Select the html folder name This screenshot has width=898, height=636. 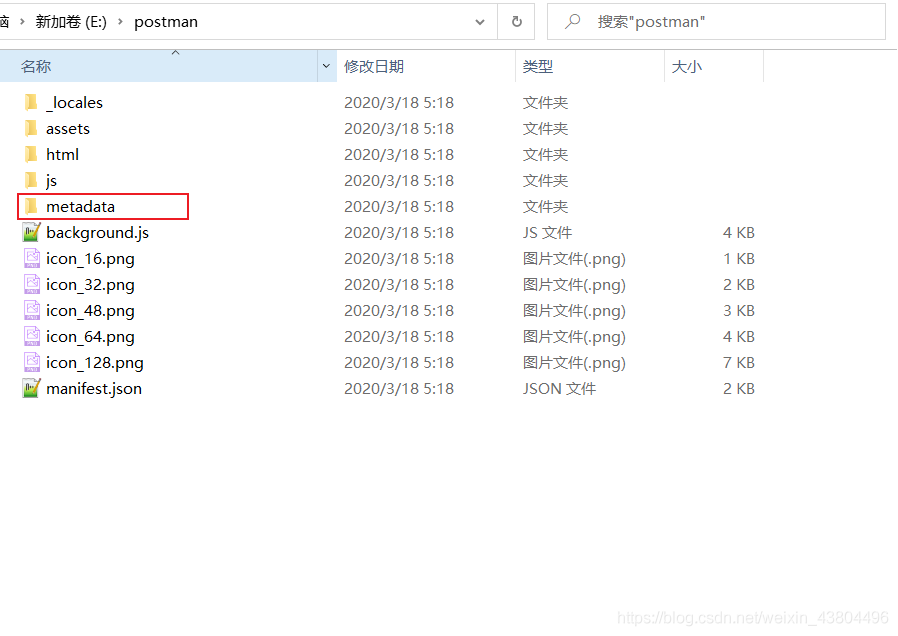tap(62, 155)
